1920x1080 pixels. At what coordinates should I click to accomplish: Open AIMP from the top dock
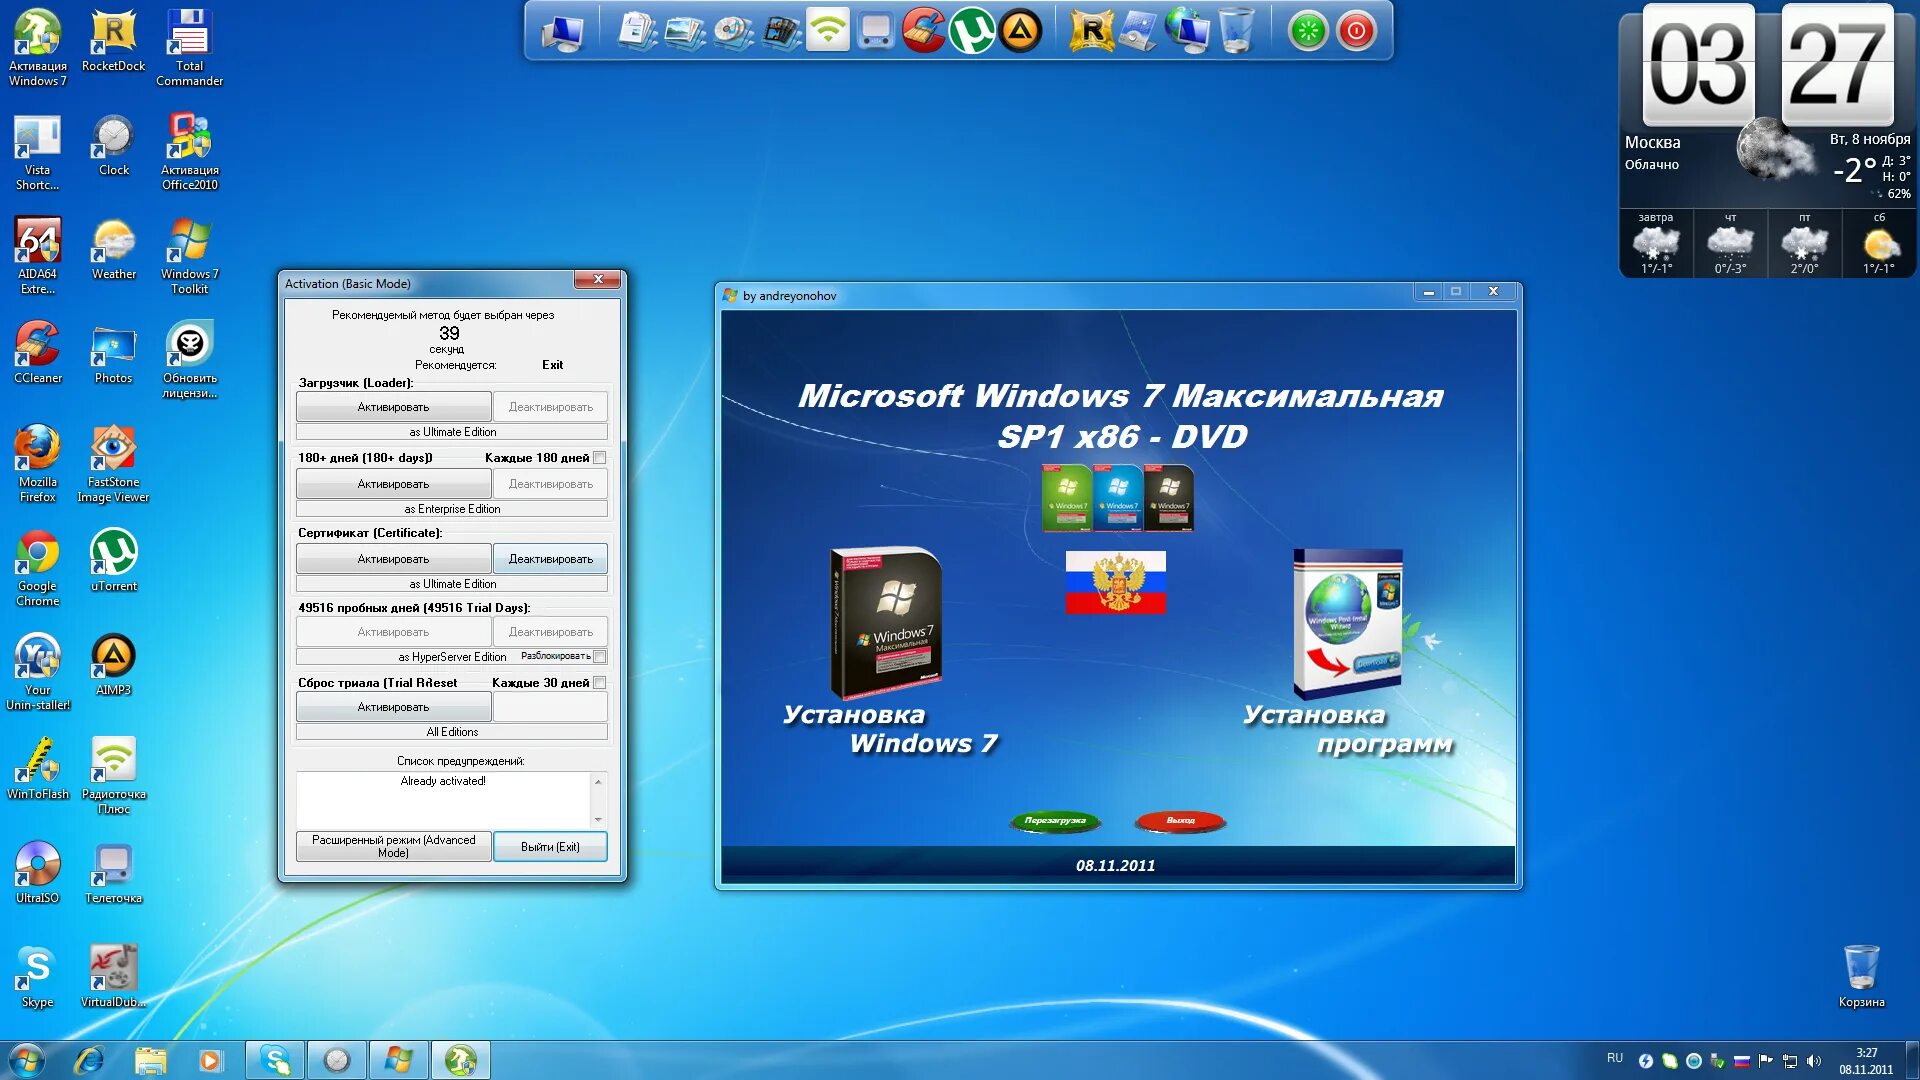point(1019,30)
